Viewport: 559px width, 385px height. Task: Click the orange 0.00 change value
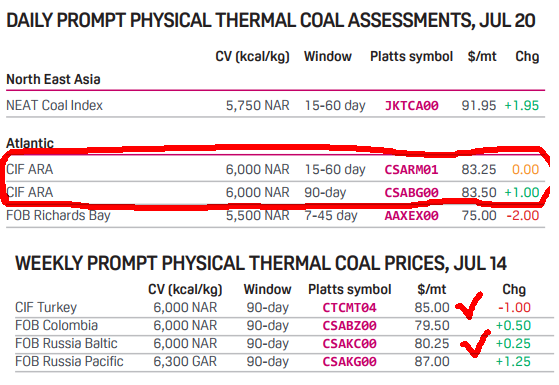click(525, 169)
